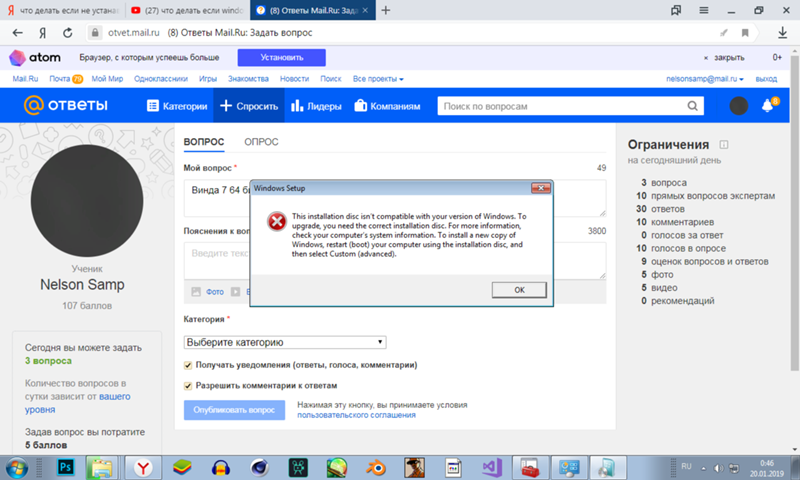The image size is (800, 480).
Task: Click the 'вашего уровня' link
Action: click(x=78, y=403)
